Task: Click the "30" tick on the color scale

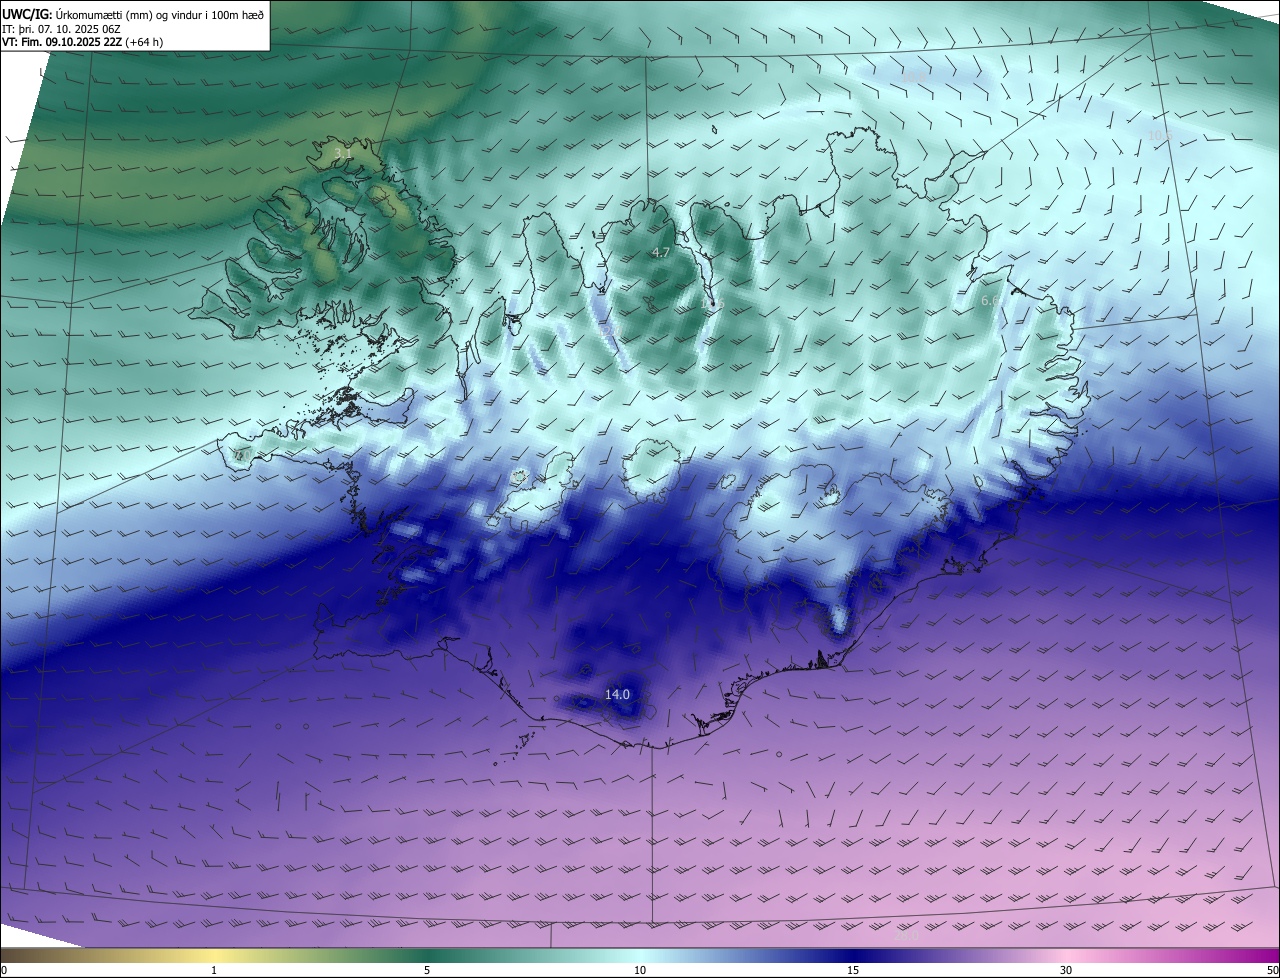Action: pyautogui.click(x=1066, y=970)
